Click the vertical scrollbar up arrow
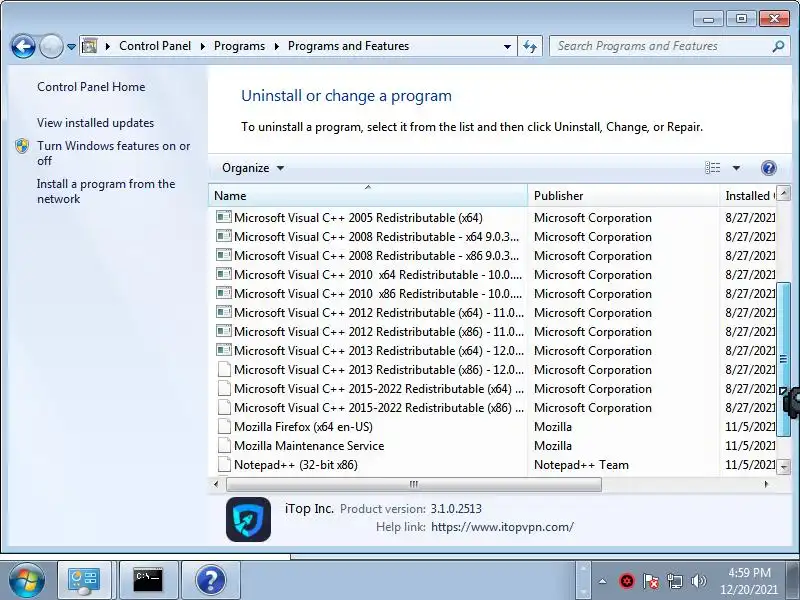Viewport: 800px width, 600px height. (783, 193)
